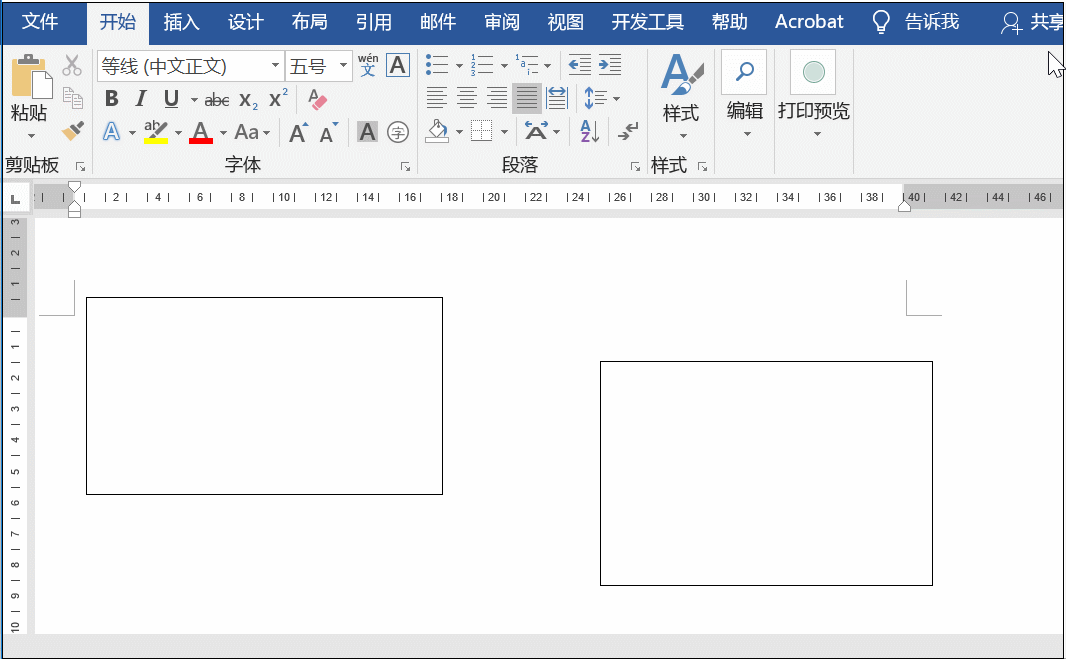Open the Asian layout menu
1066x659 pixels.
click(x=542, y=131)
